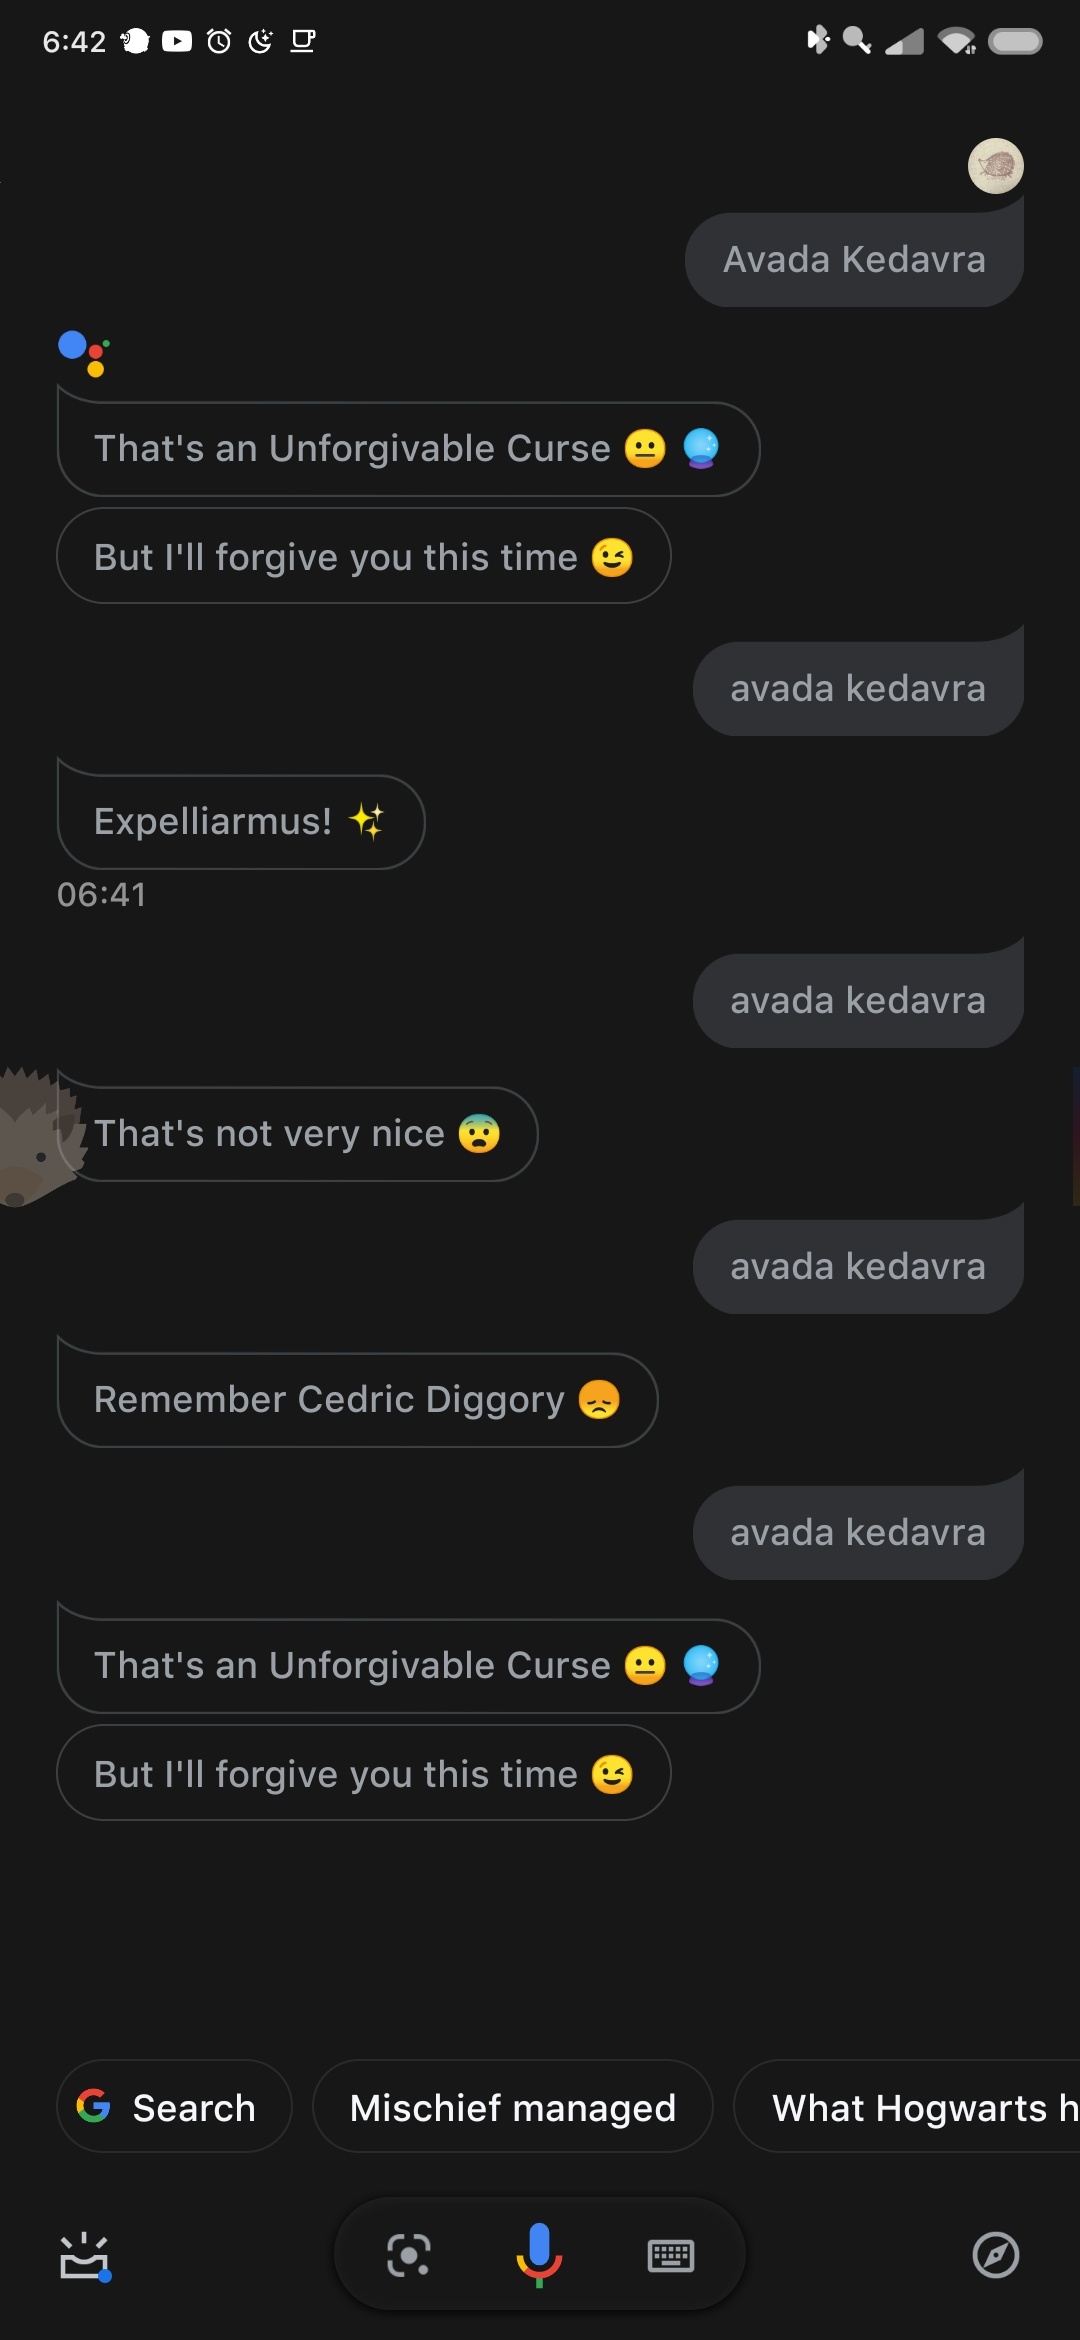Open the Explore compass icon

point(996,2255)
